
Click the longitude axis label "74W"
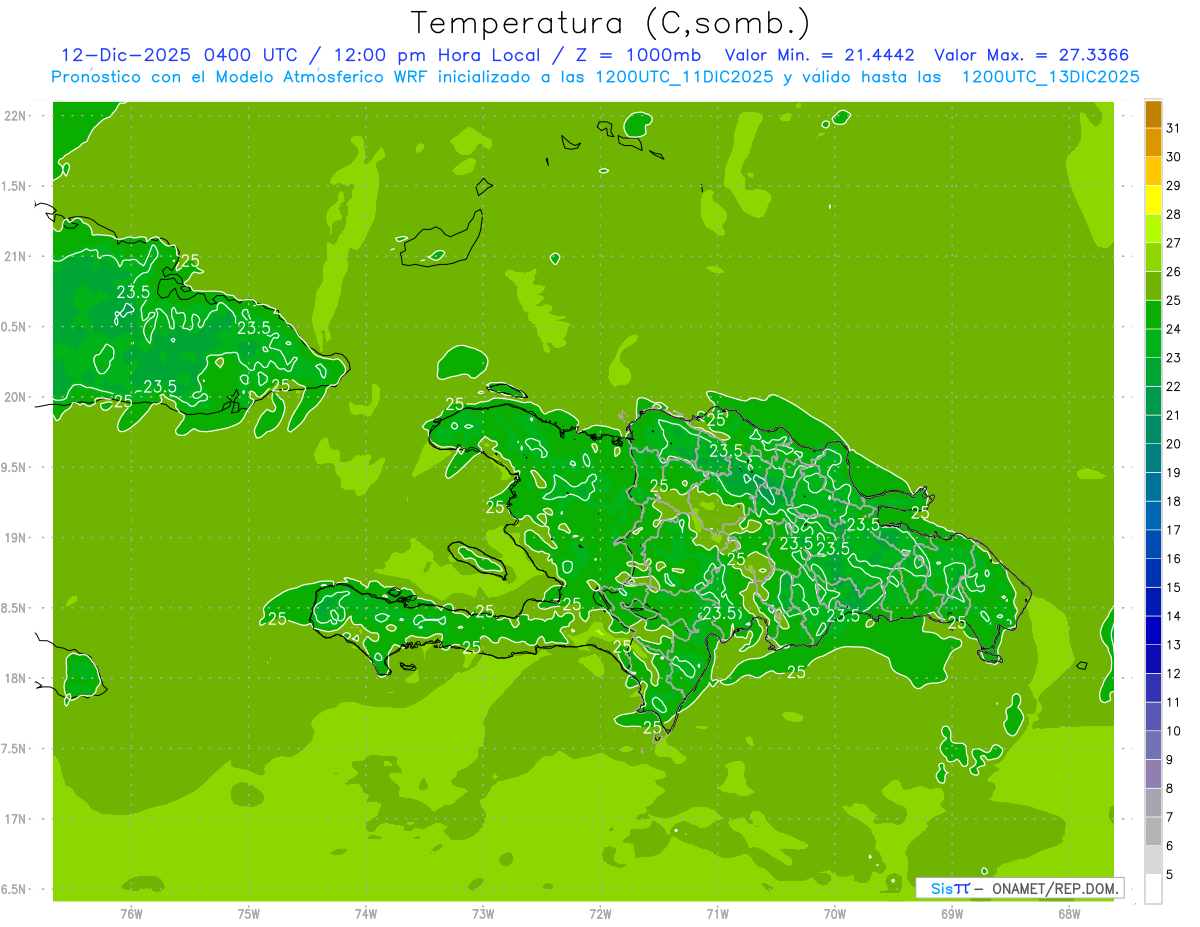[x=366, y=914]
